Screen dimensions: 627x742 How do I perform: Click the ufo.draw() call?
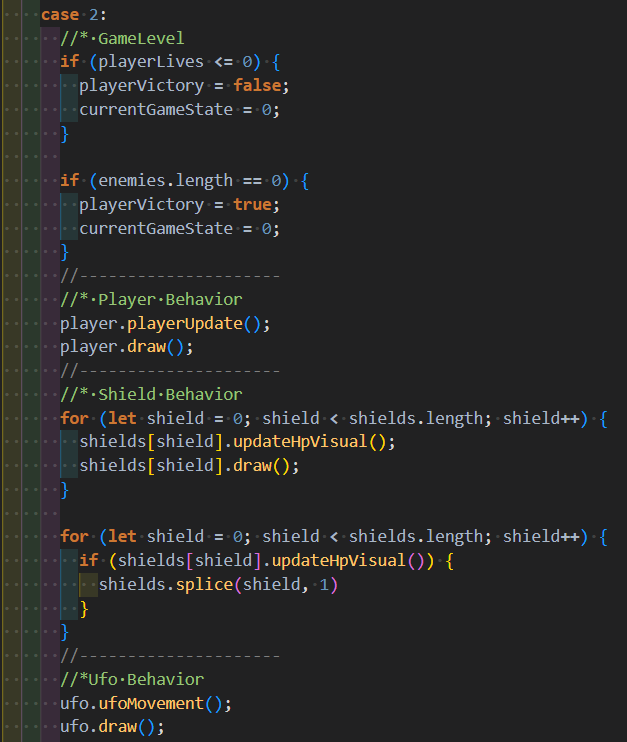tap(111, 727)
